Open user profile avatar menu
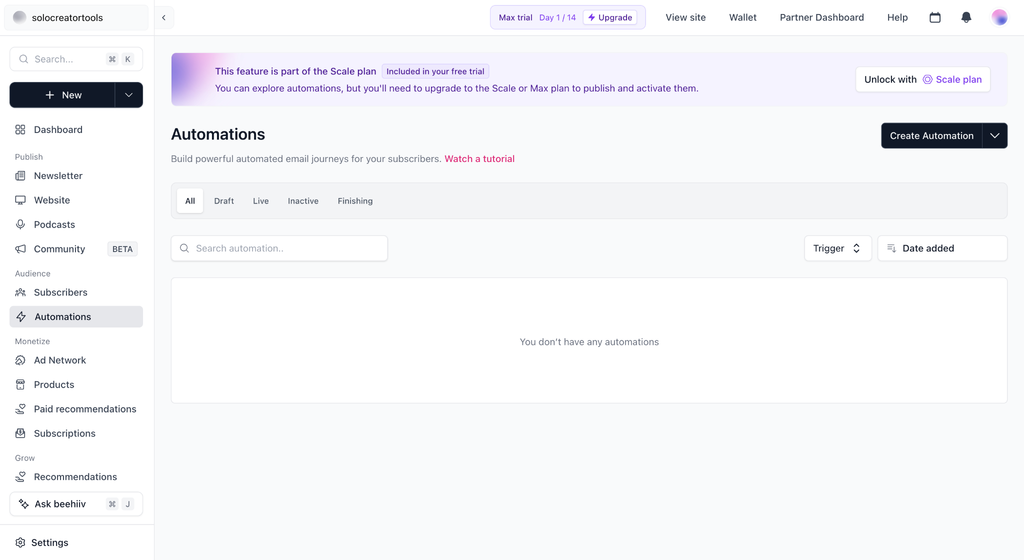Screen dimensions: 1024x560 (999, 18)
